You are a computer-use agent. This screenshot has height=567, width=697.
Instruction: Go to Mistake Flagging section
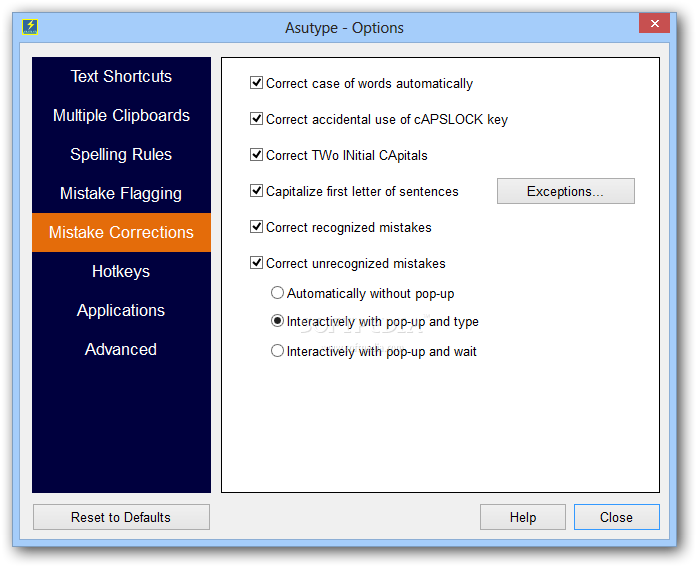(x=121, y=194)
